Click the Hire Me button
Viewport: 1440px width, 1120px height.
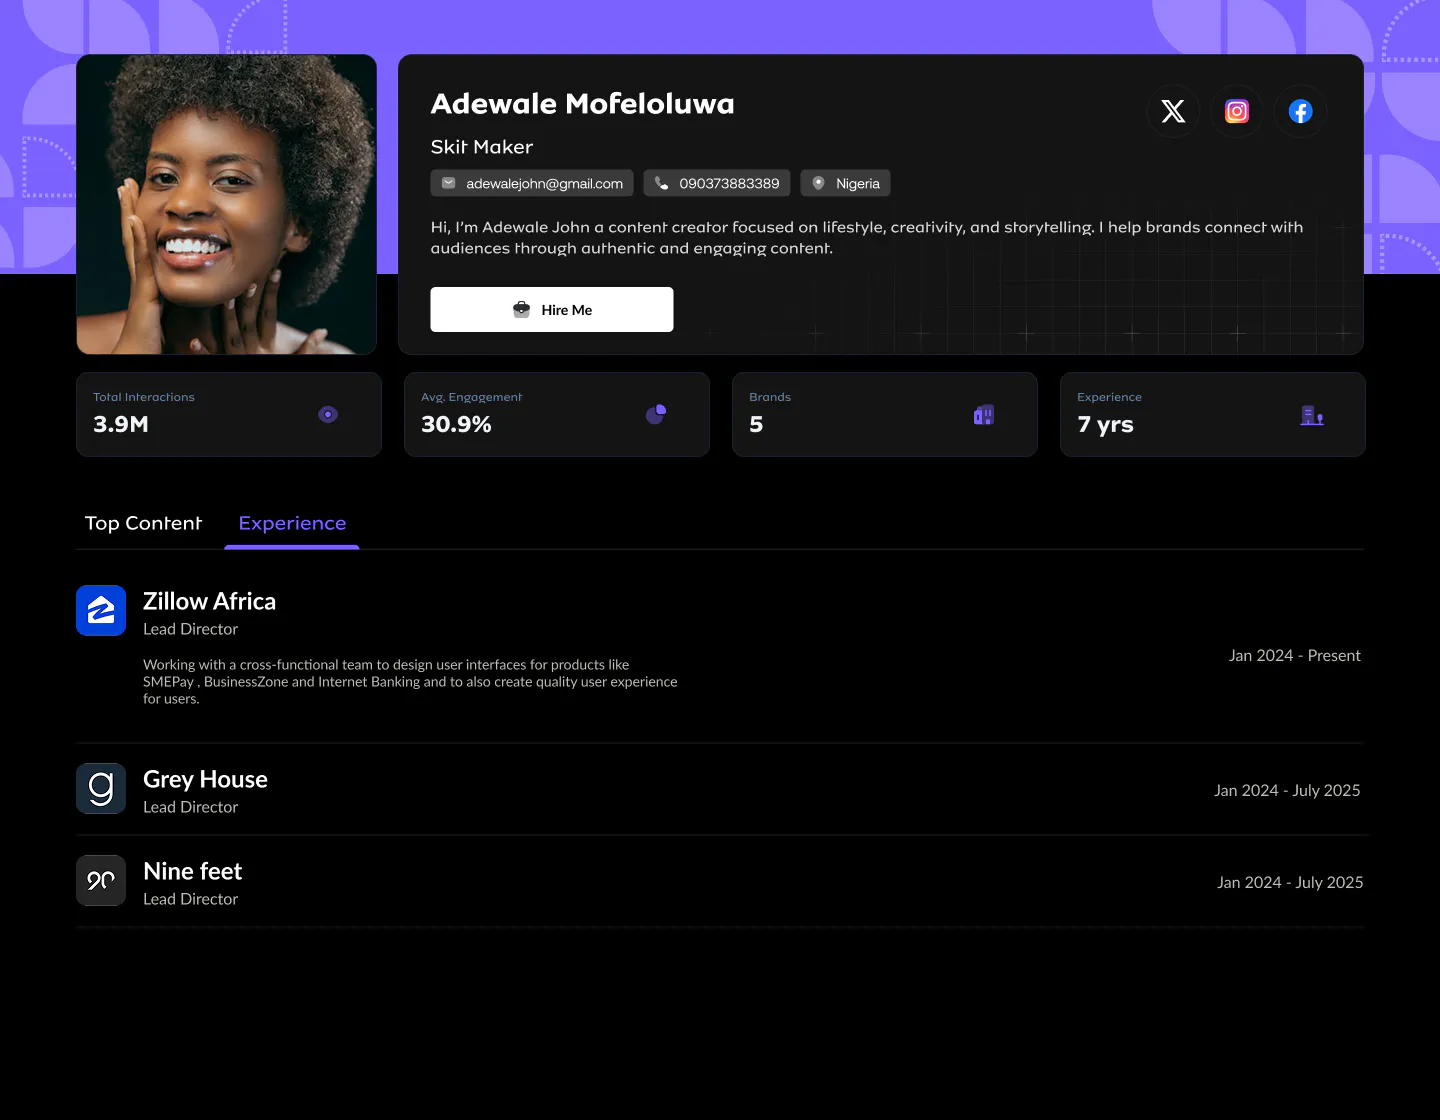pos(552,309)
